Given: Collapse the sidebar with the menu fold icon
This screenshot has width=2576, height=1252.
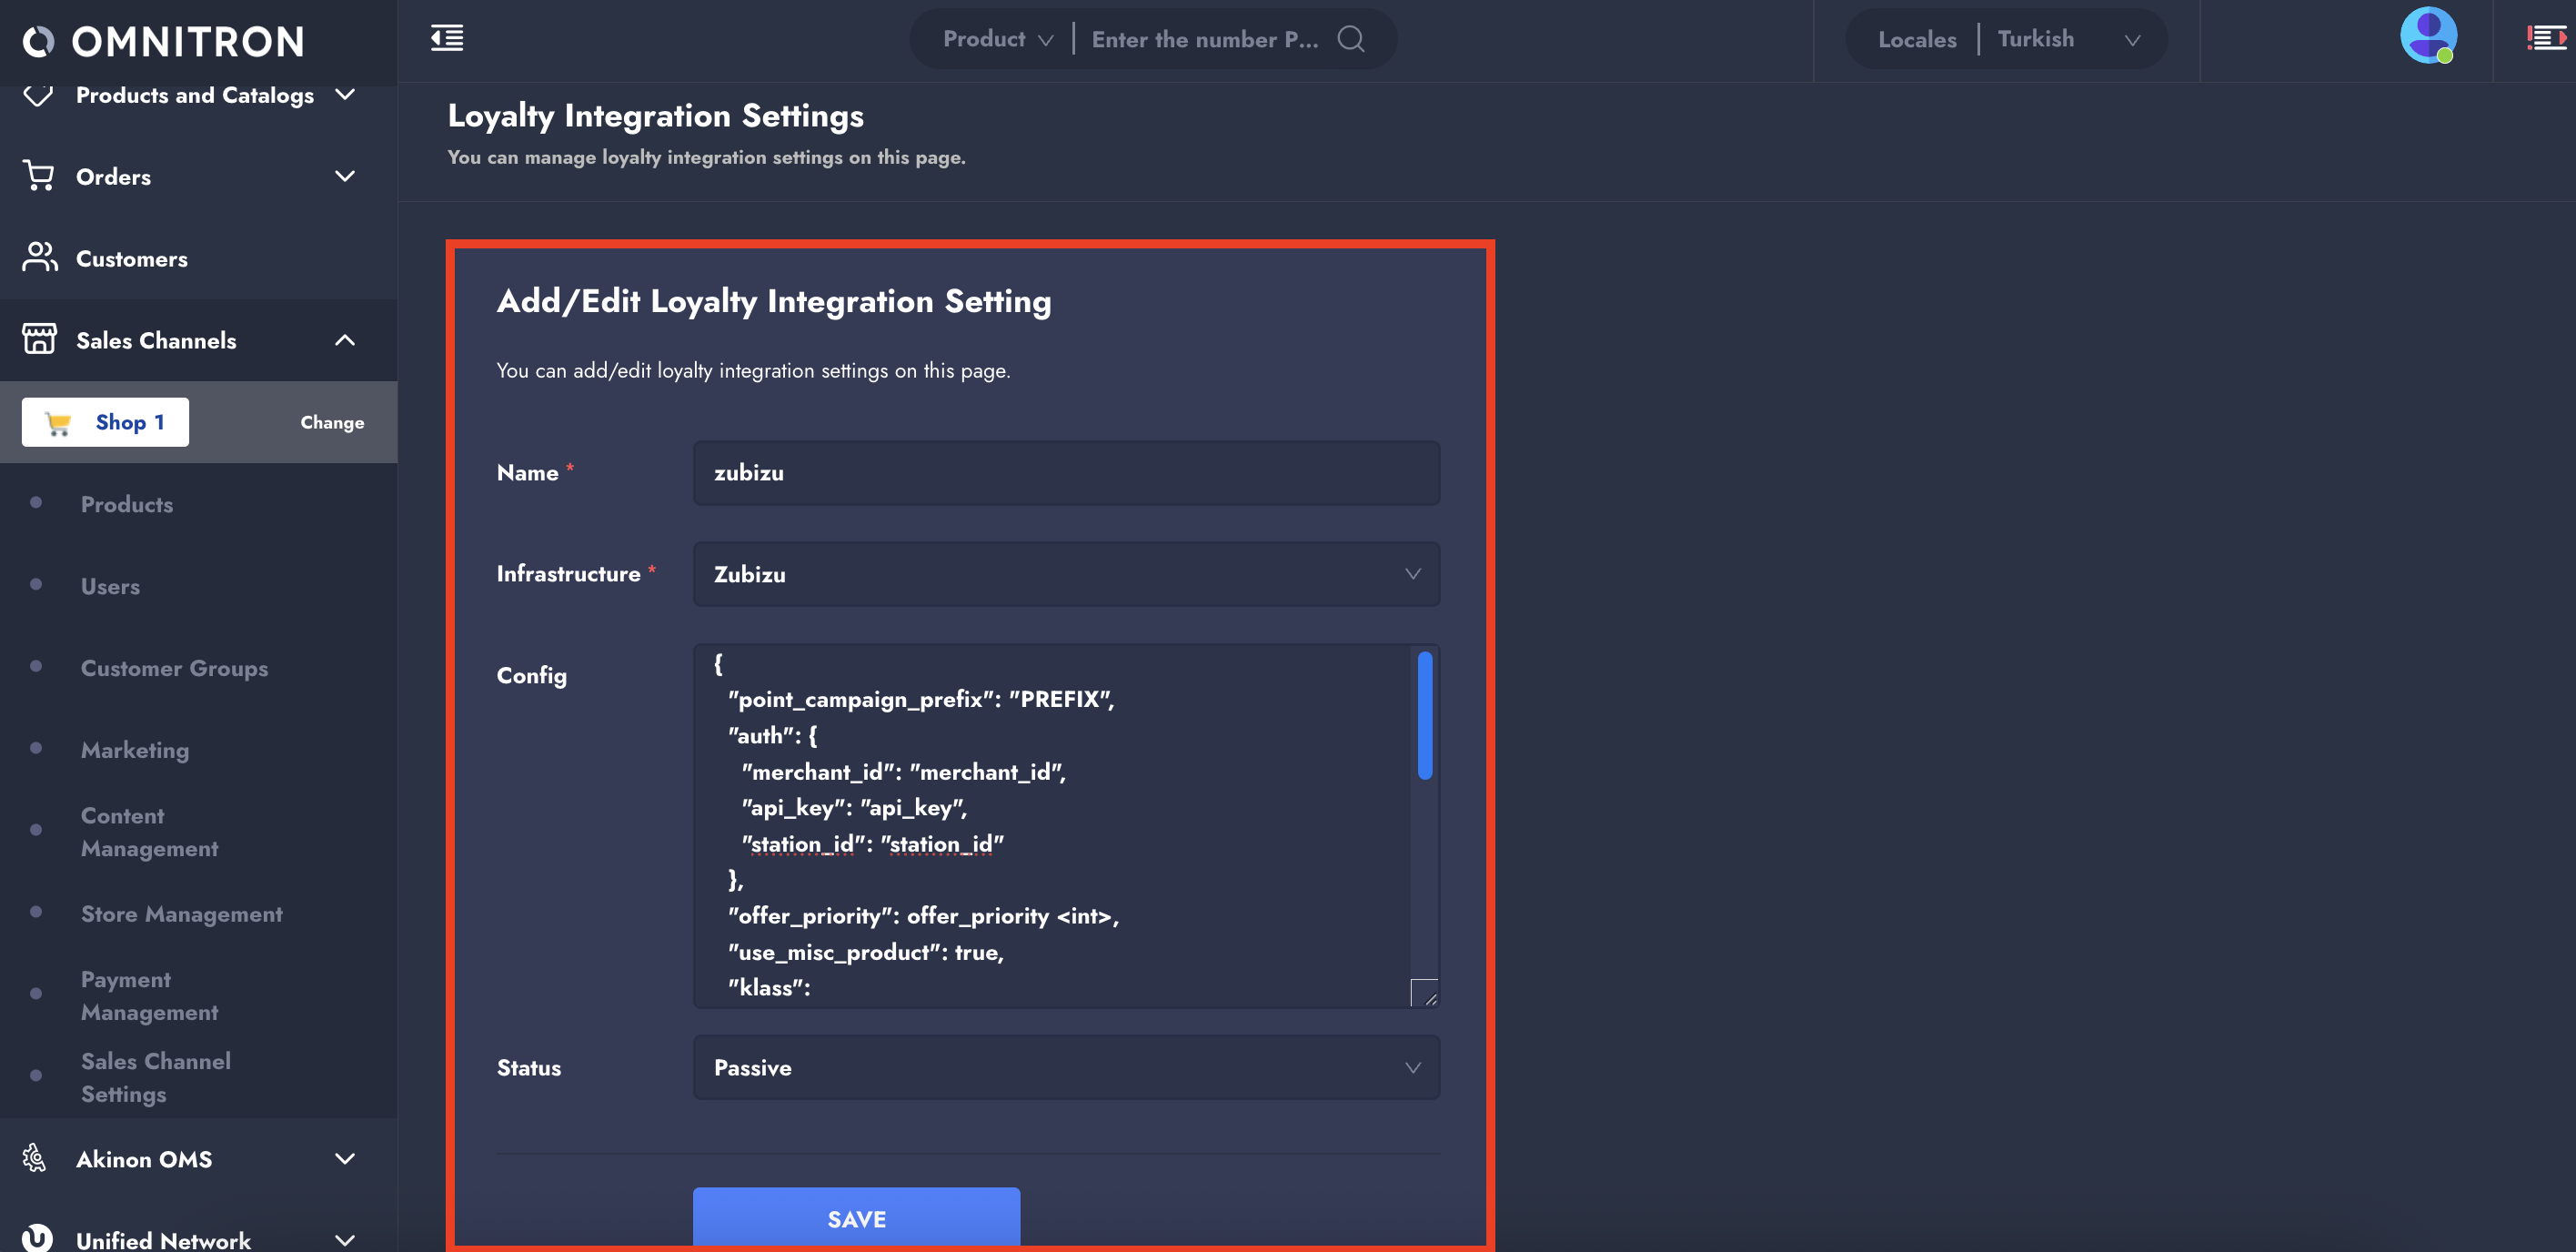Looking at the screenshot, I should tap(446, 39).
